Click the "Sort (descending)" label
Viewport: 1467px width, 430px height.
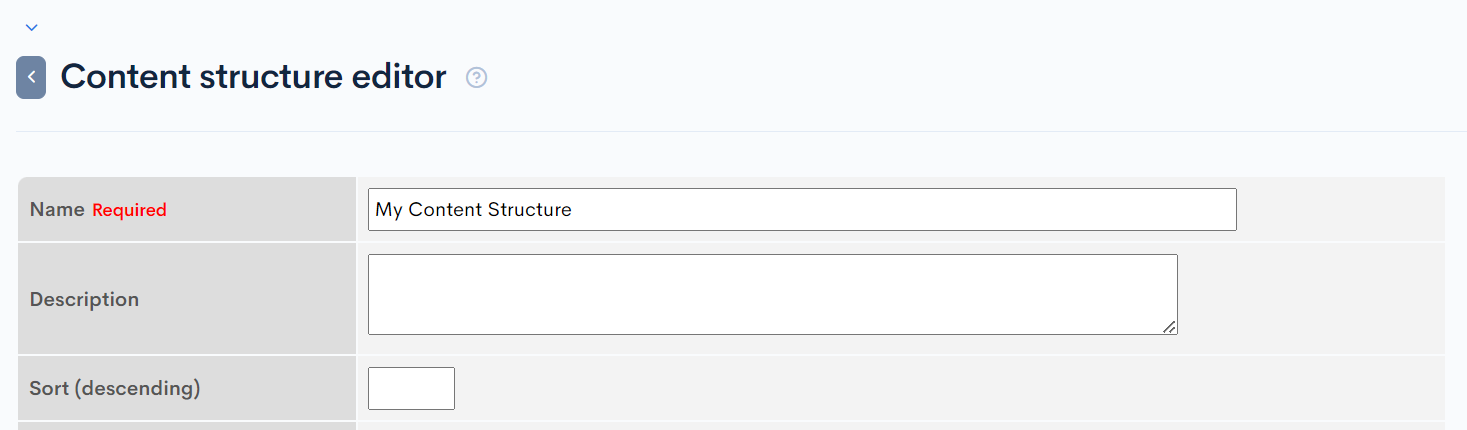115,388
